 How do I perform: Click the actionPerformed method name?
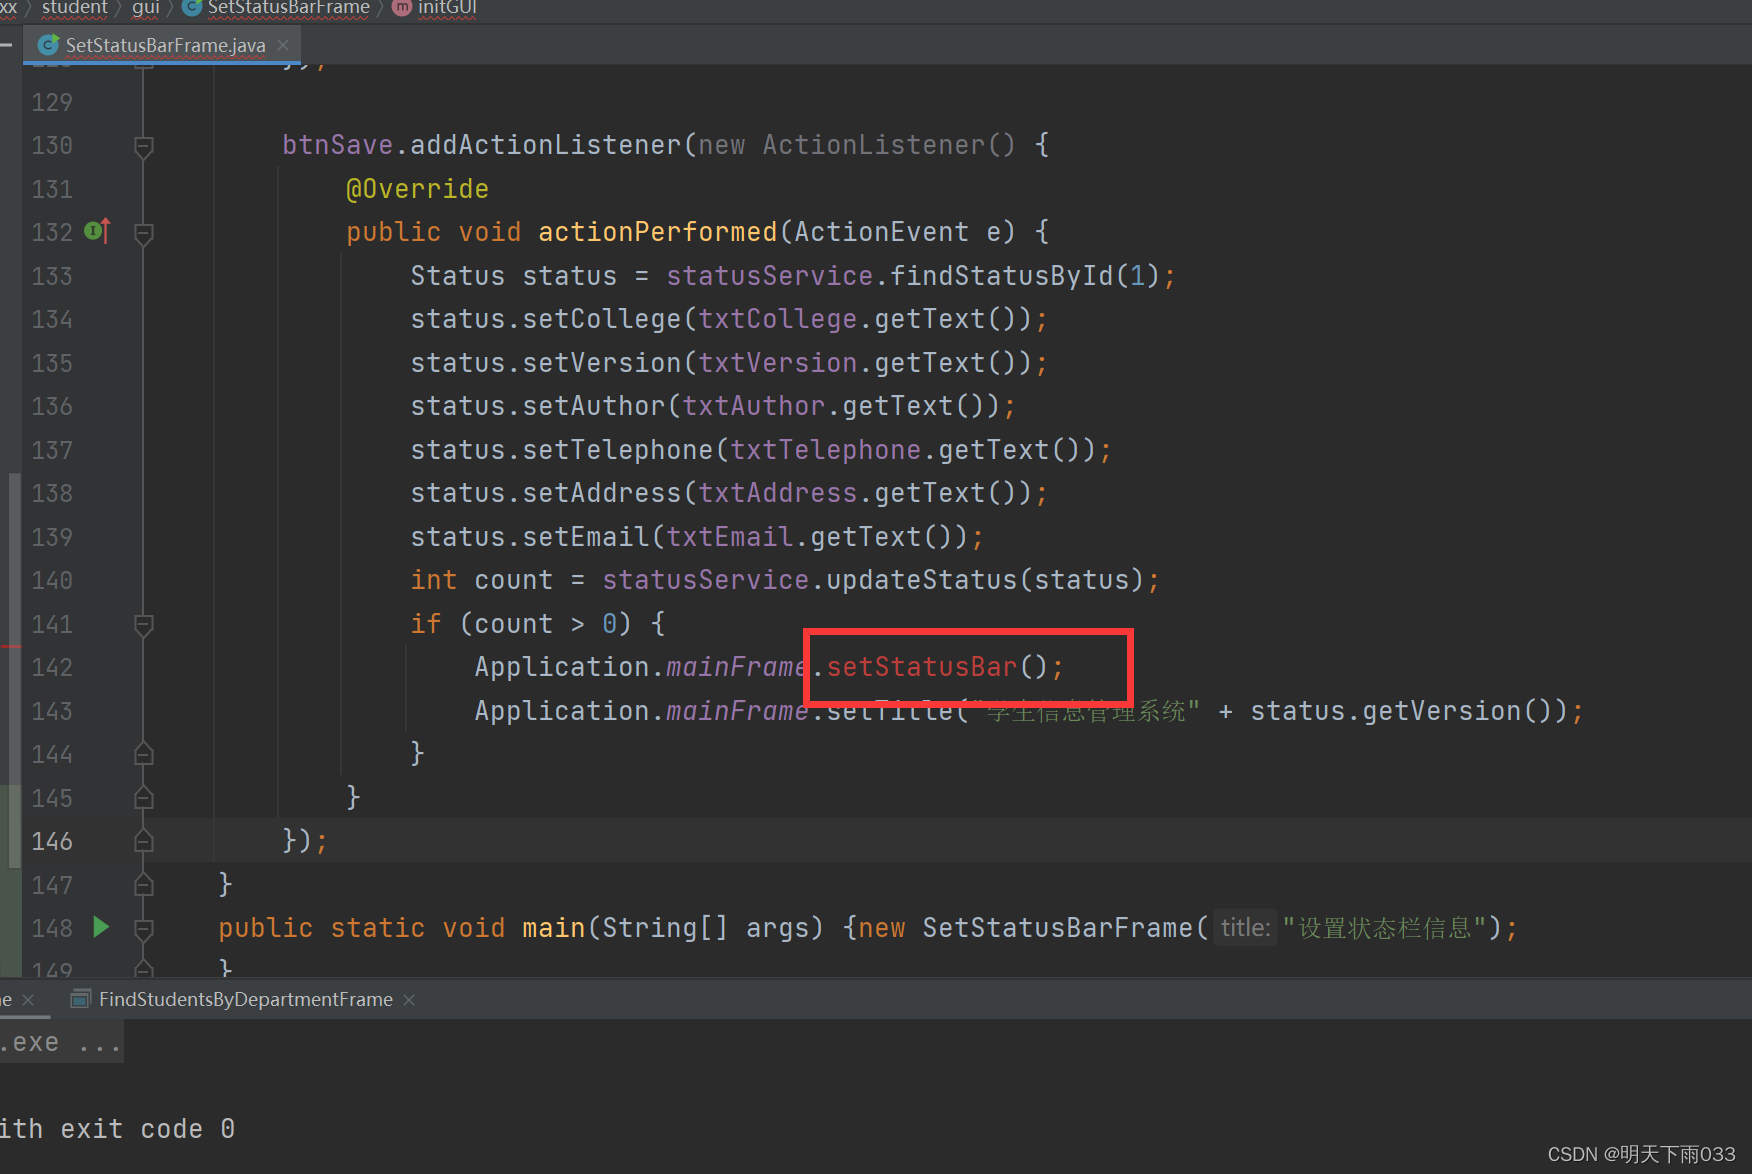point(657,232)
